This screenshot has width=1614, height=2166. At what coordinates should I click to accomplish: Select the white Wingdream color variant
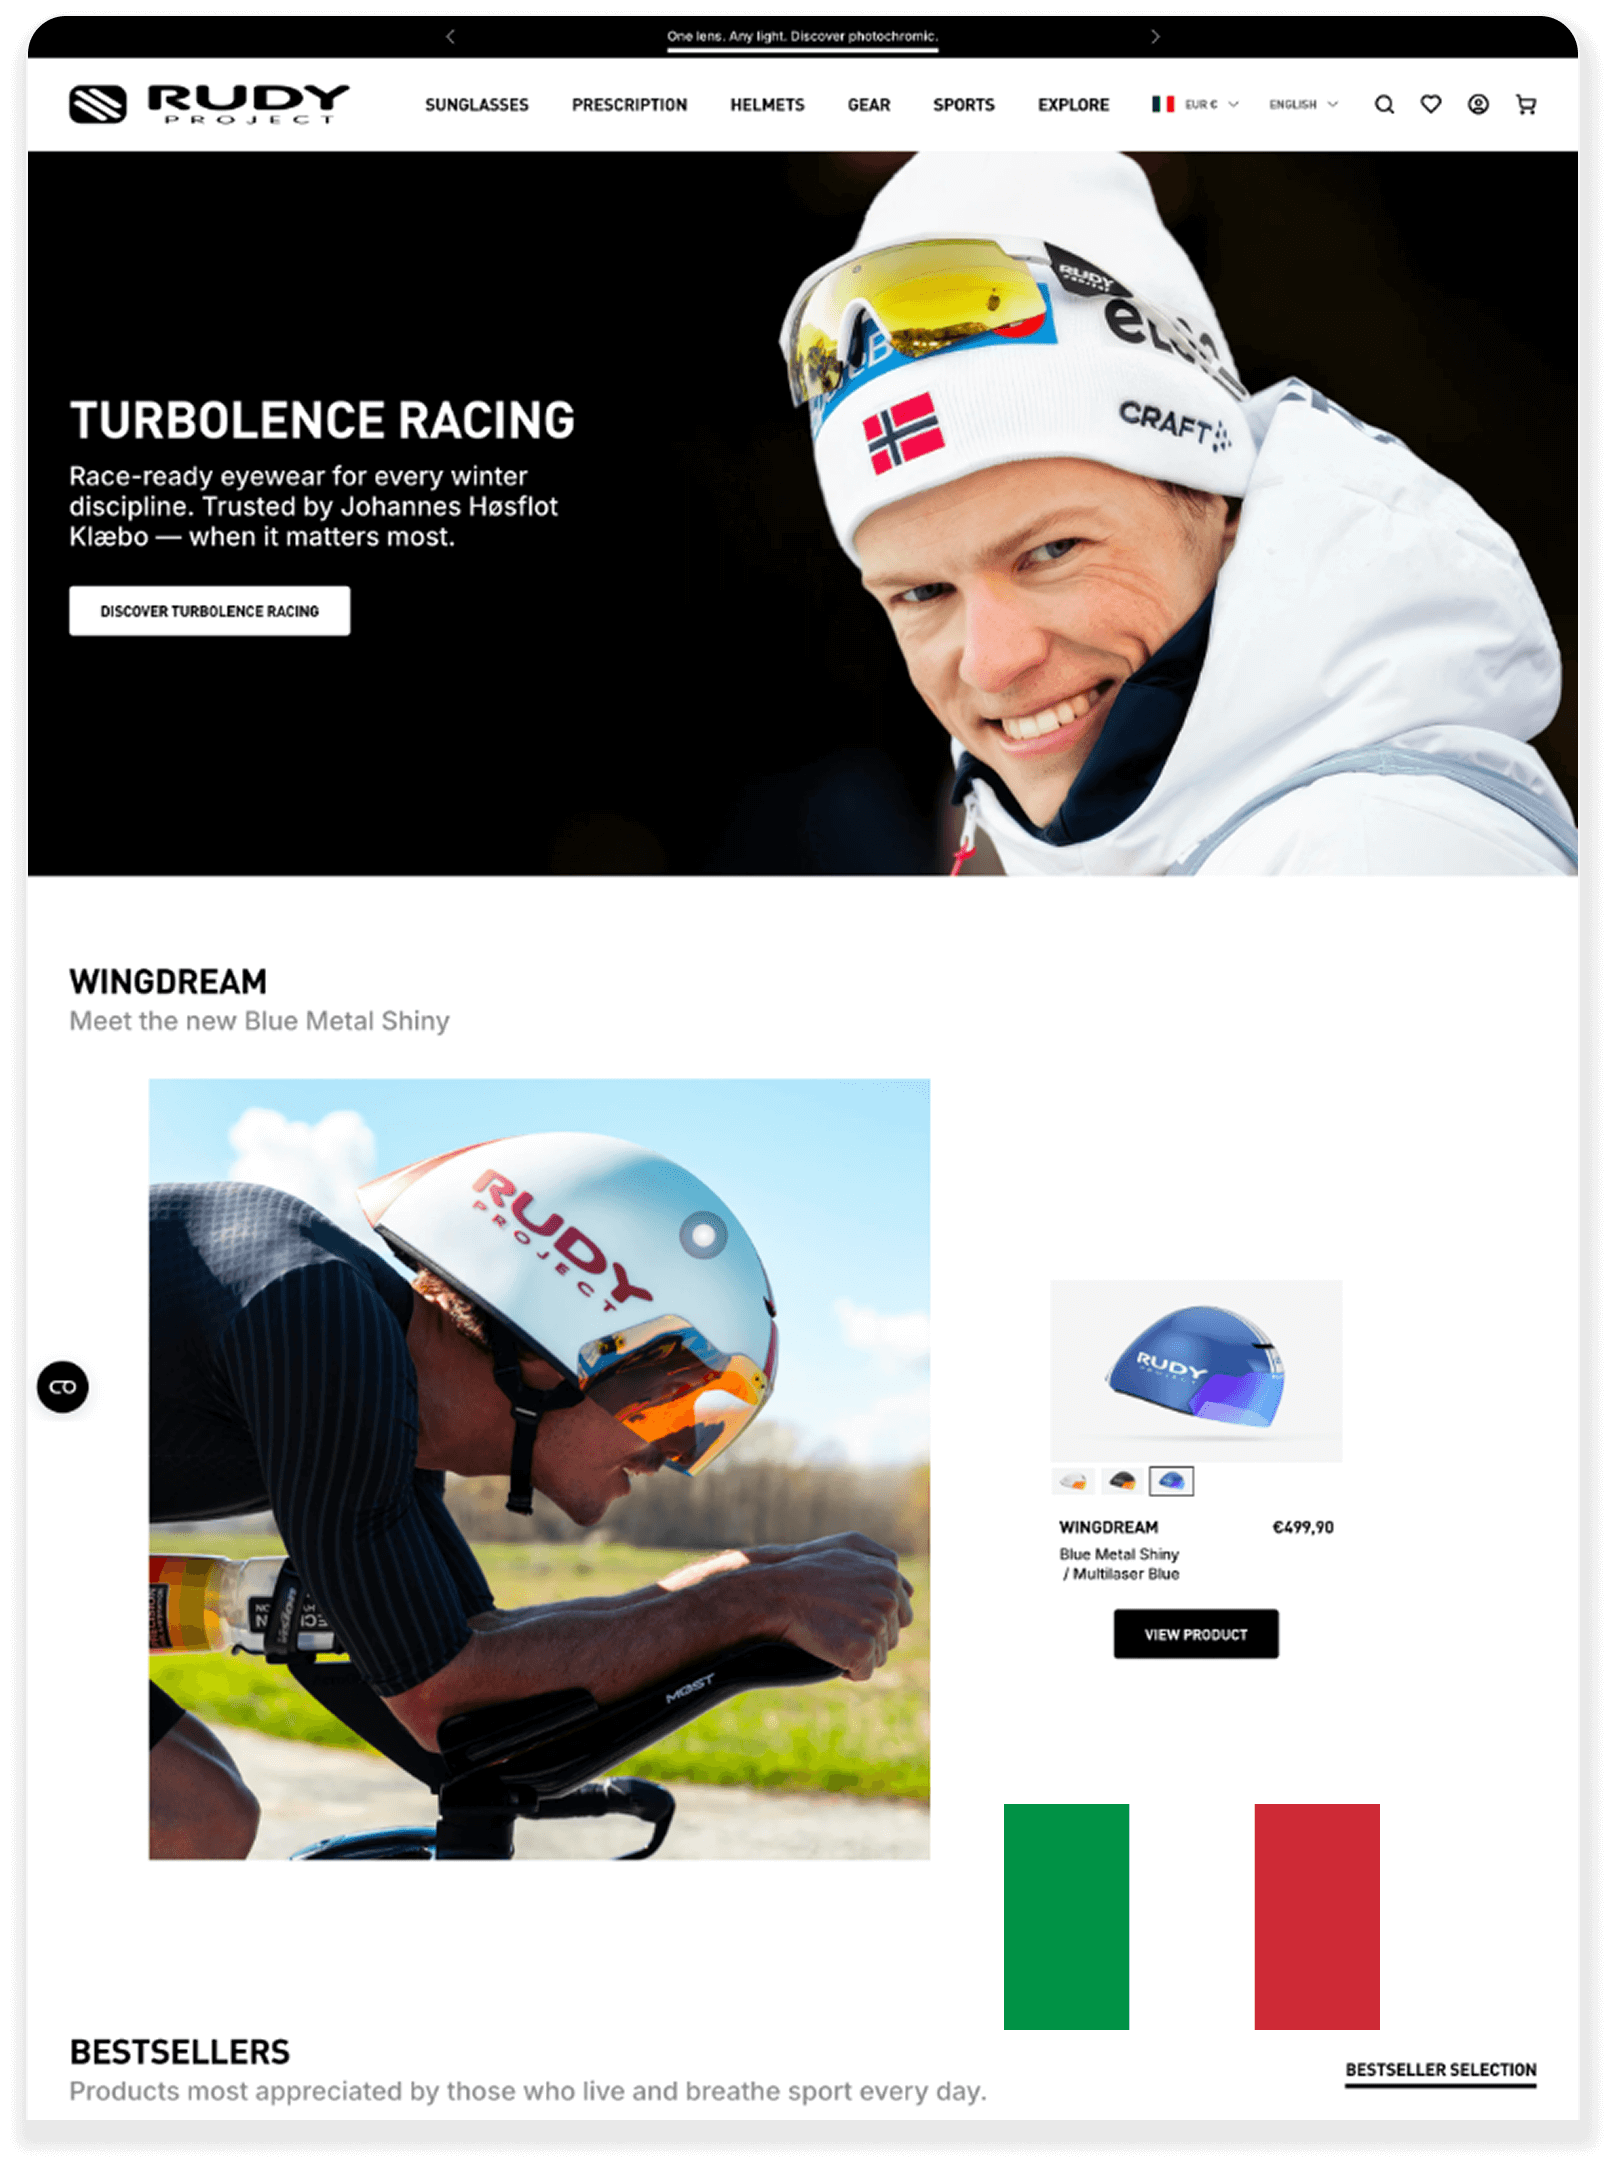(1073, 1481)
